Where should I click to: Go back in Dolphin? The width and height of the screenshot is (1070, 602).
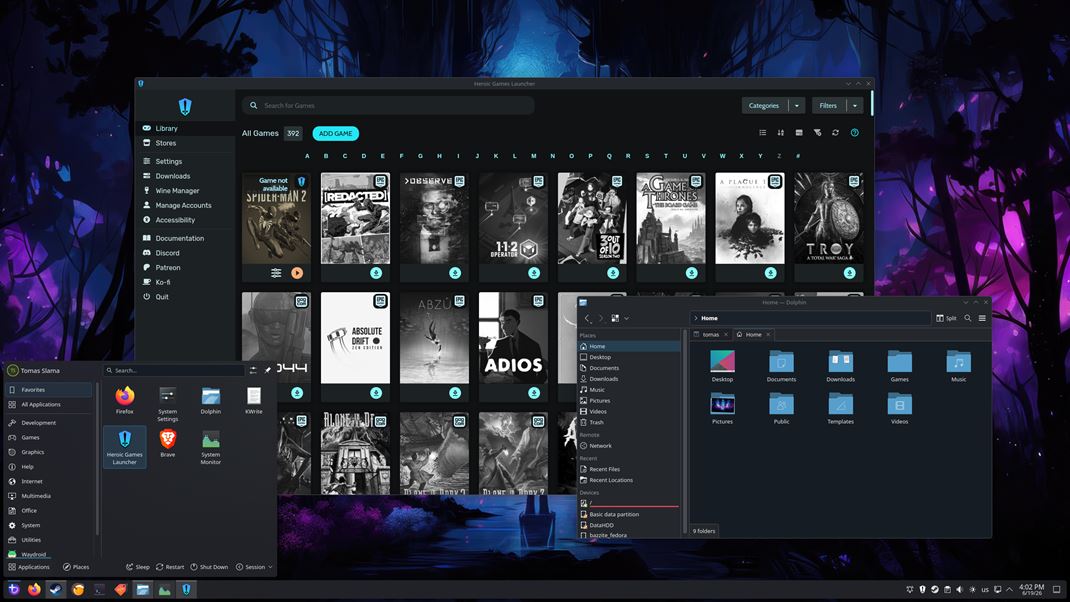click(x=588, y=318)
